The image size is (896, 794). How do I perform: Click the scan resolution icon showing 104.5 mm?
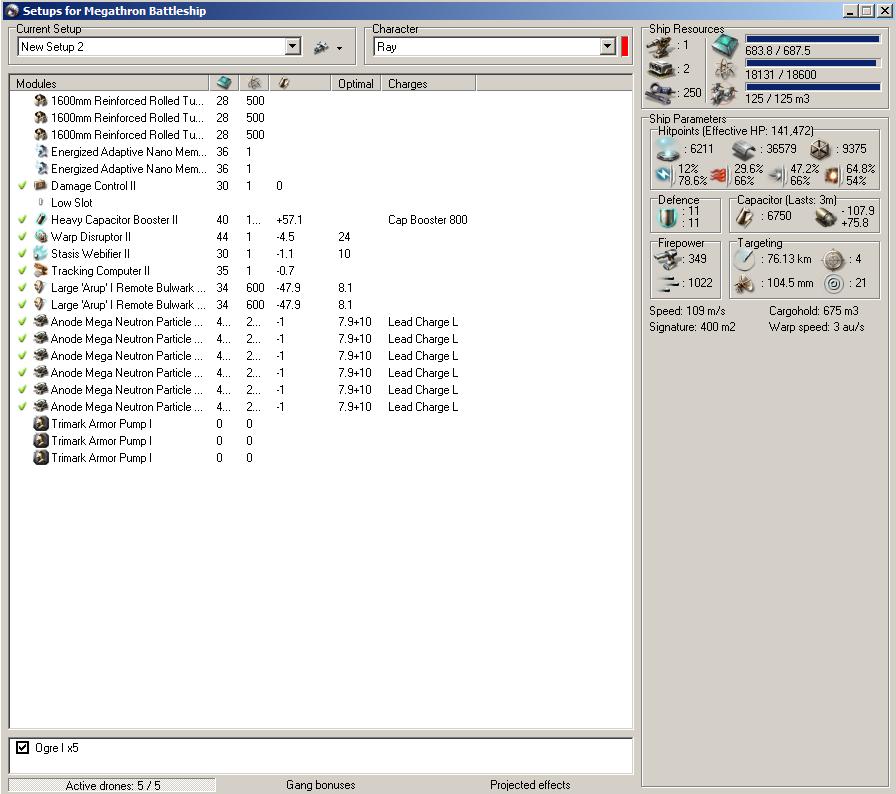744,283
